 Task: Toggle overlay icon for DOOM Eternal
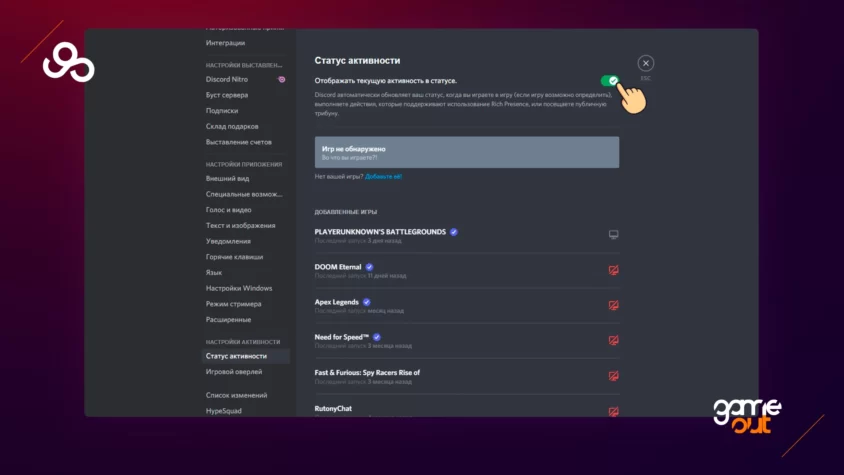tap(613, 270)
